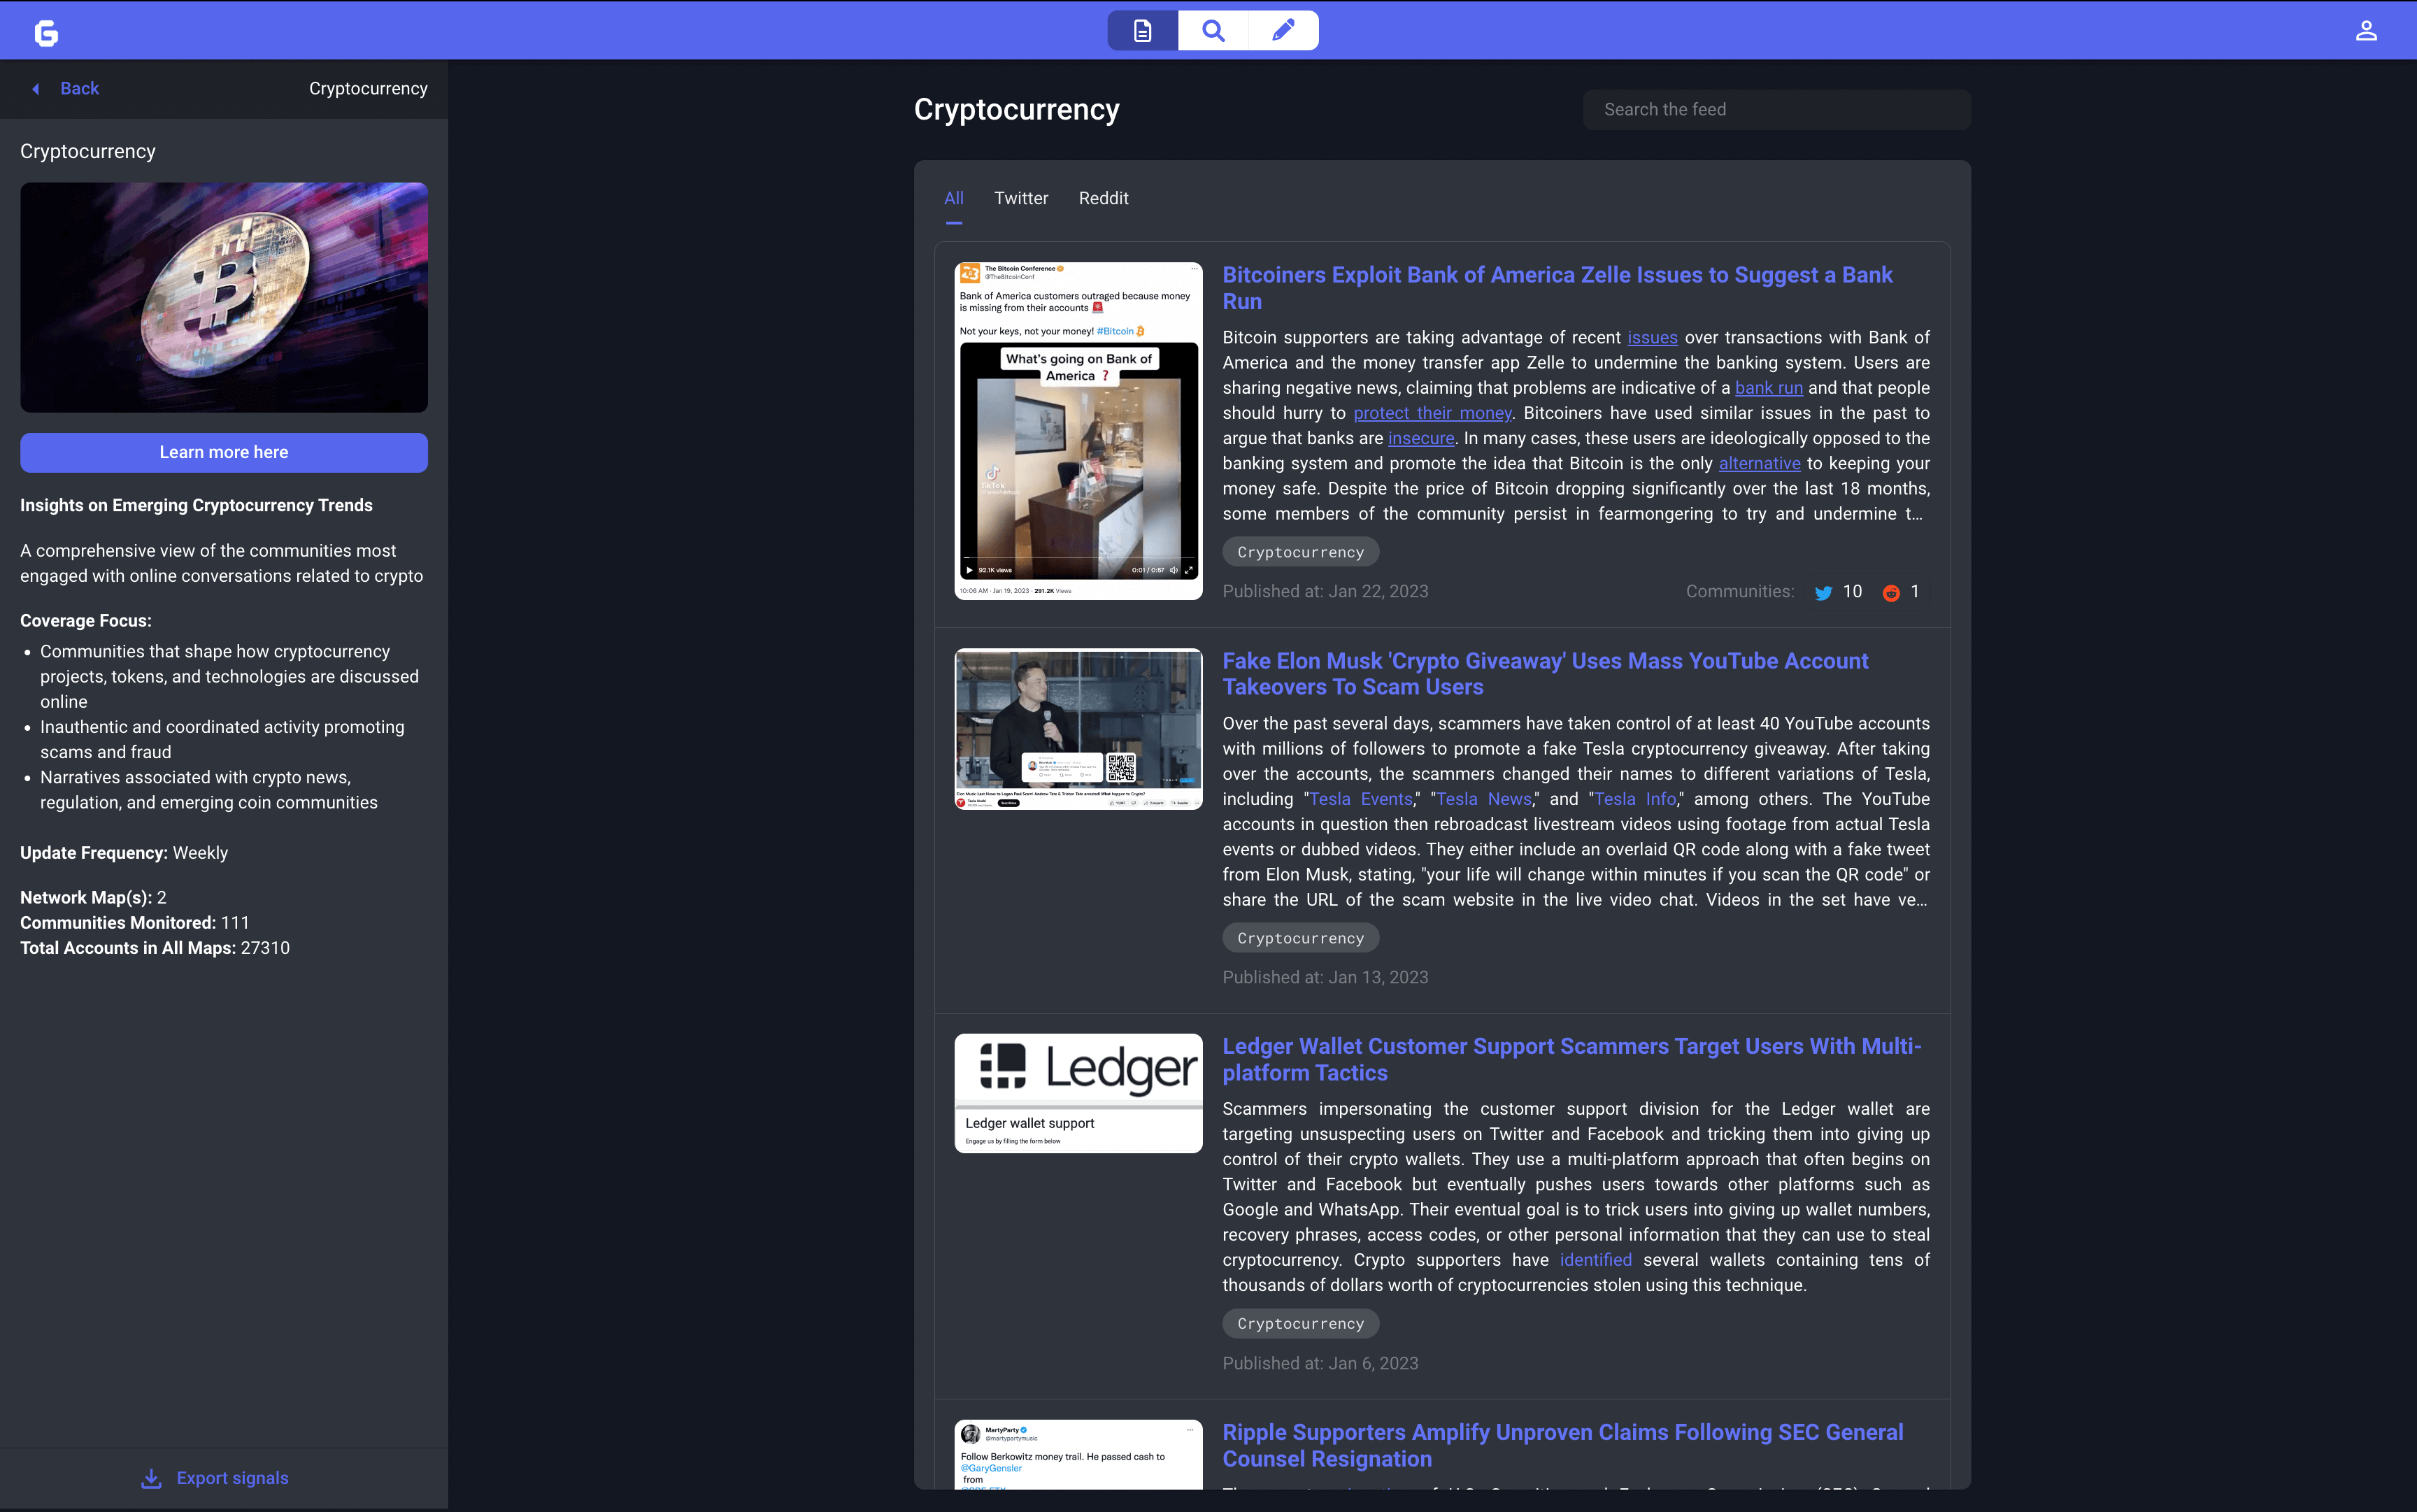Click Cryptocurrency breadcrumb beside Back
Image resolution: width=2417 pixels, height=1512 pixels.
pos(368,89)
